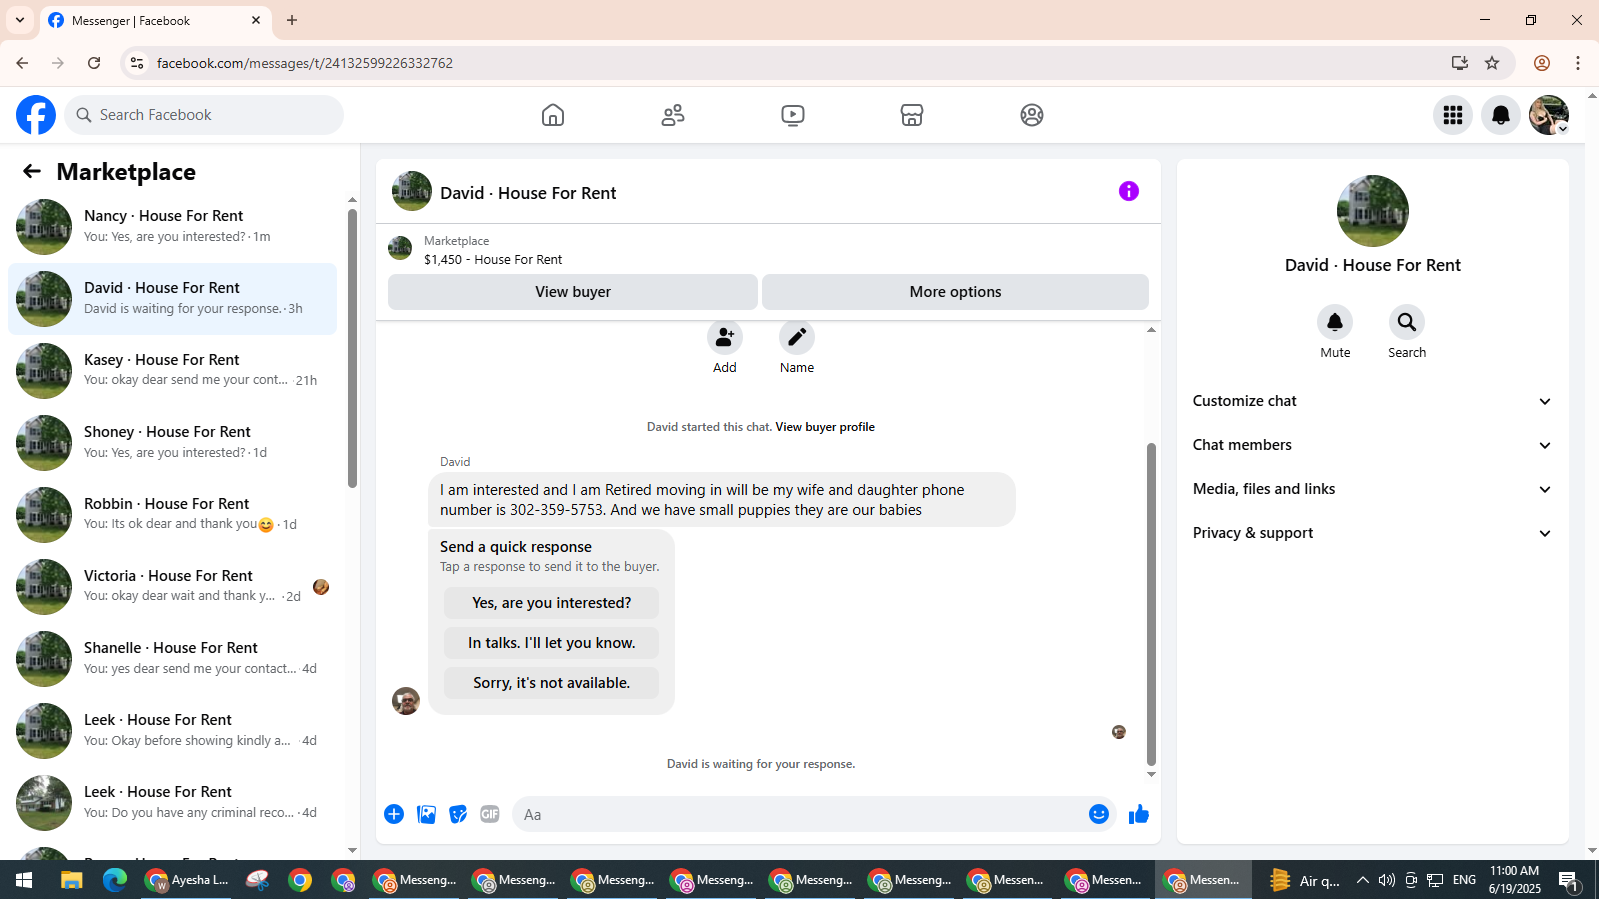Bookmark this page with the star icon

tap(1492, 63)
